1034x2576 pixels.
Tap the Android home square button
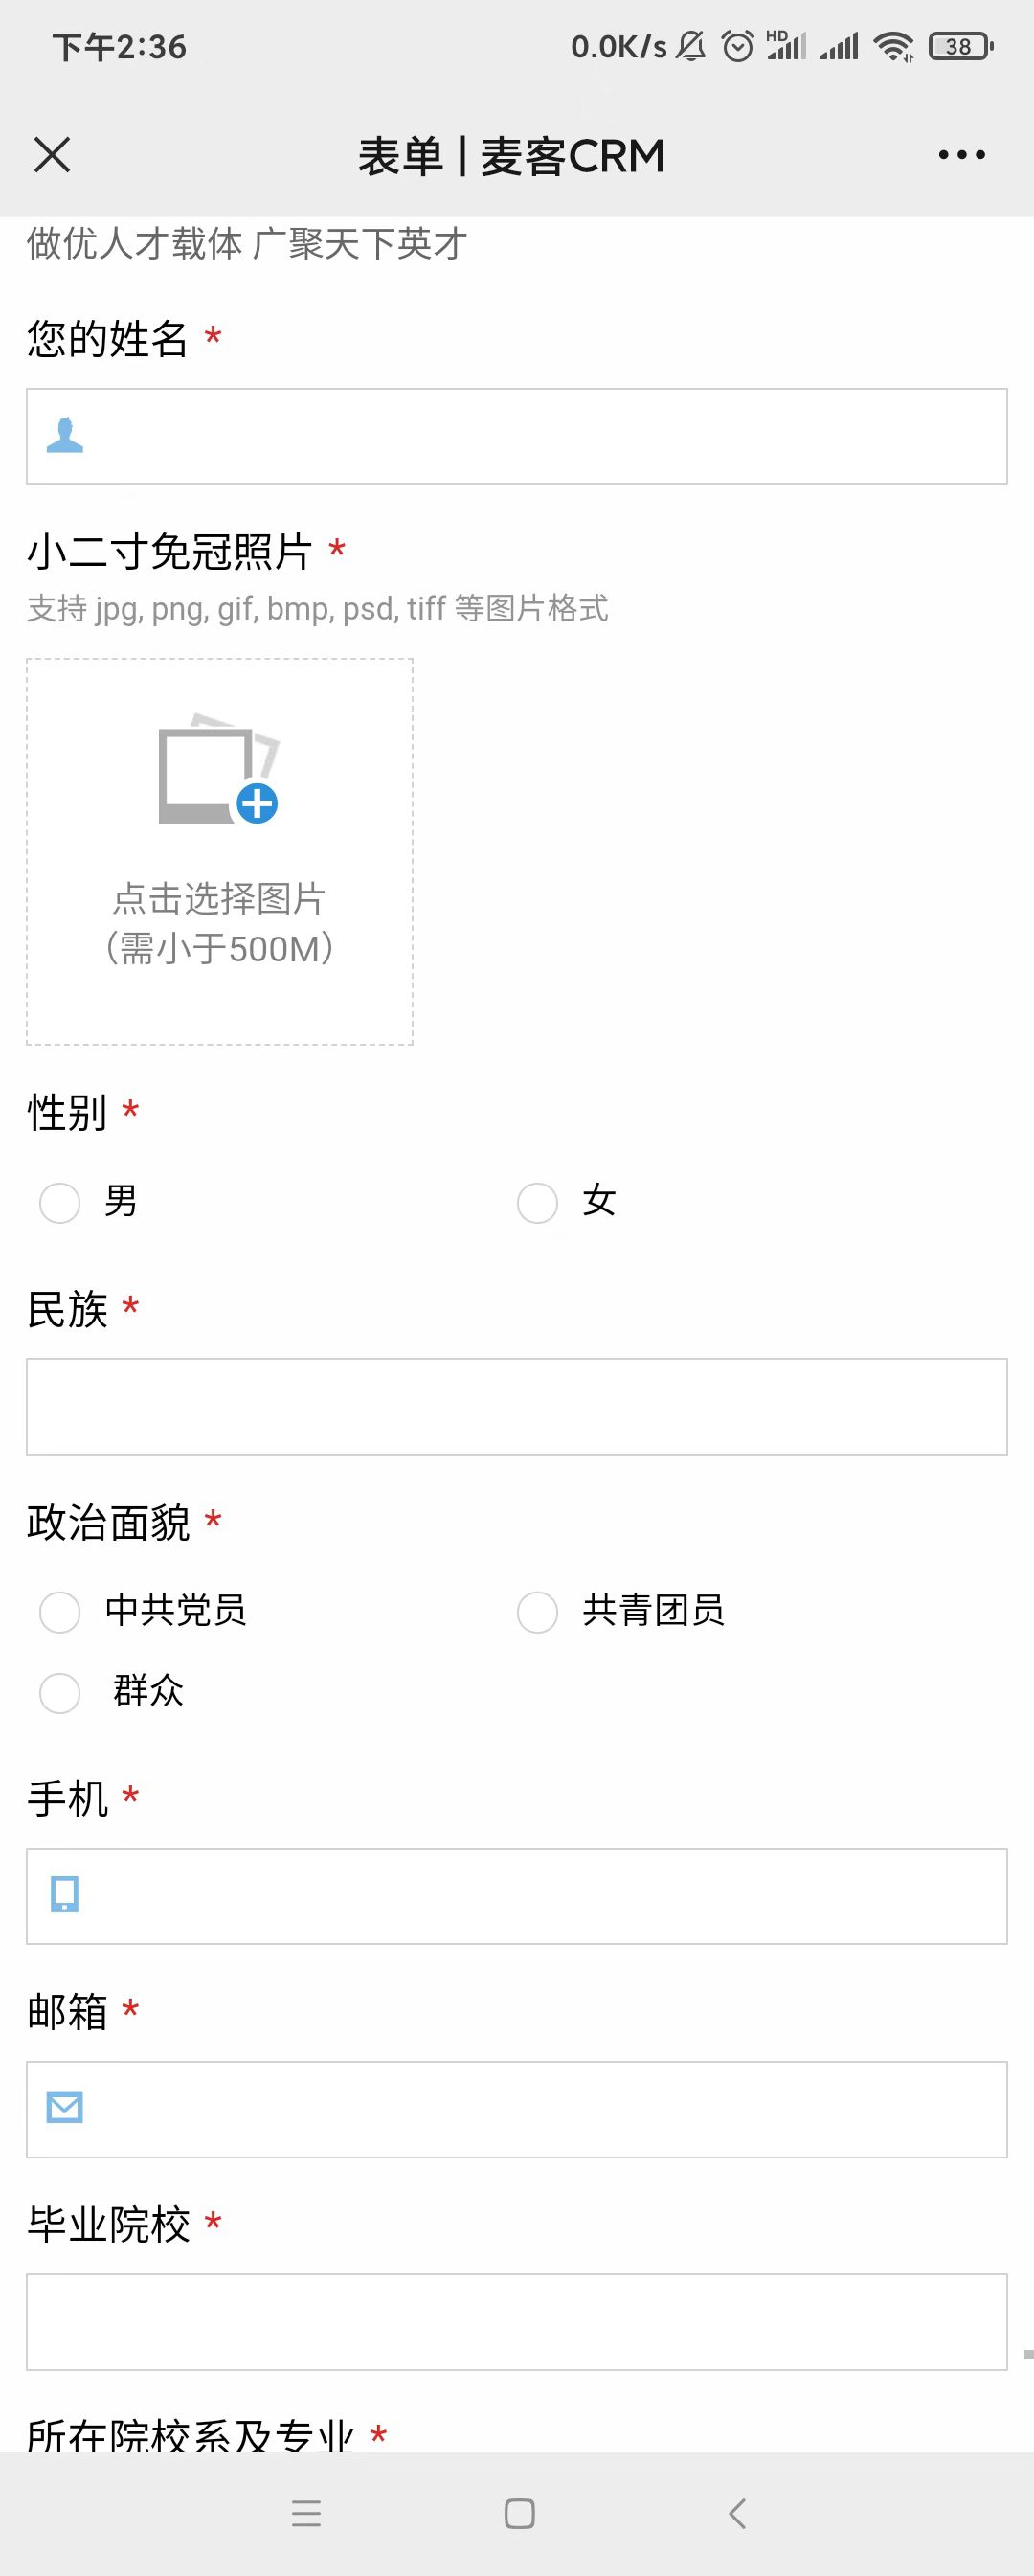pyautogui.click(x=519, y=2513)
